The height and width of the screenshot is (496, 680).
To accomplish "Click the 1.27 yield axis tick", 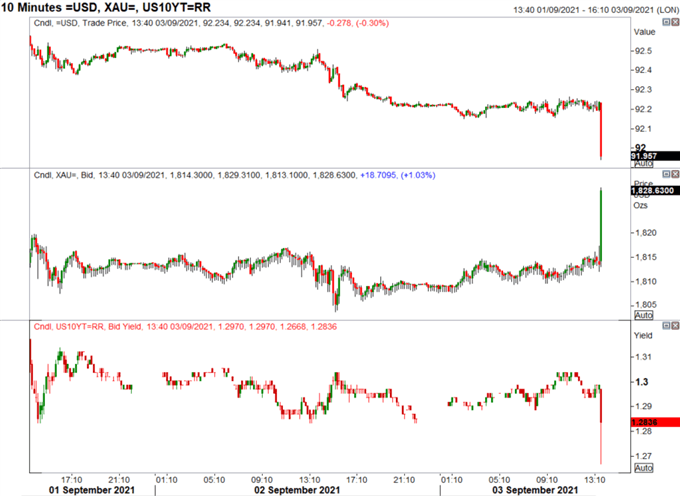I will click(x=643, y=456).
